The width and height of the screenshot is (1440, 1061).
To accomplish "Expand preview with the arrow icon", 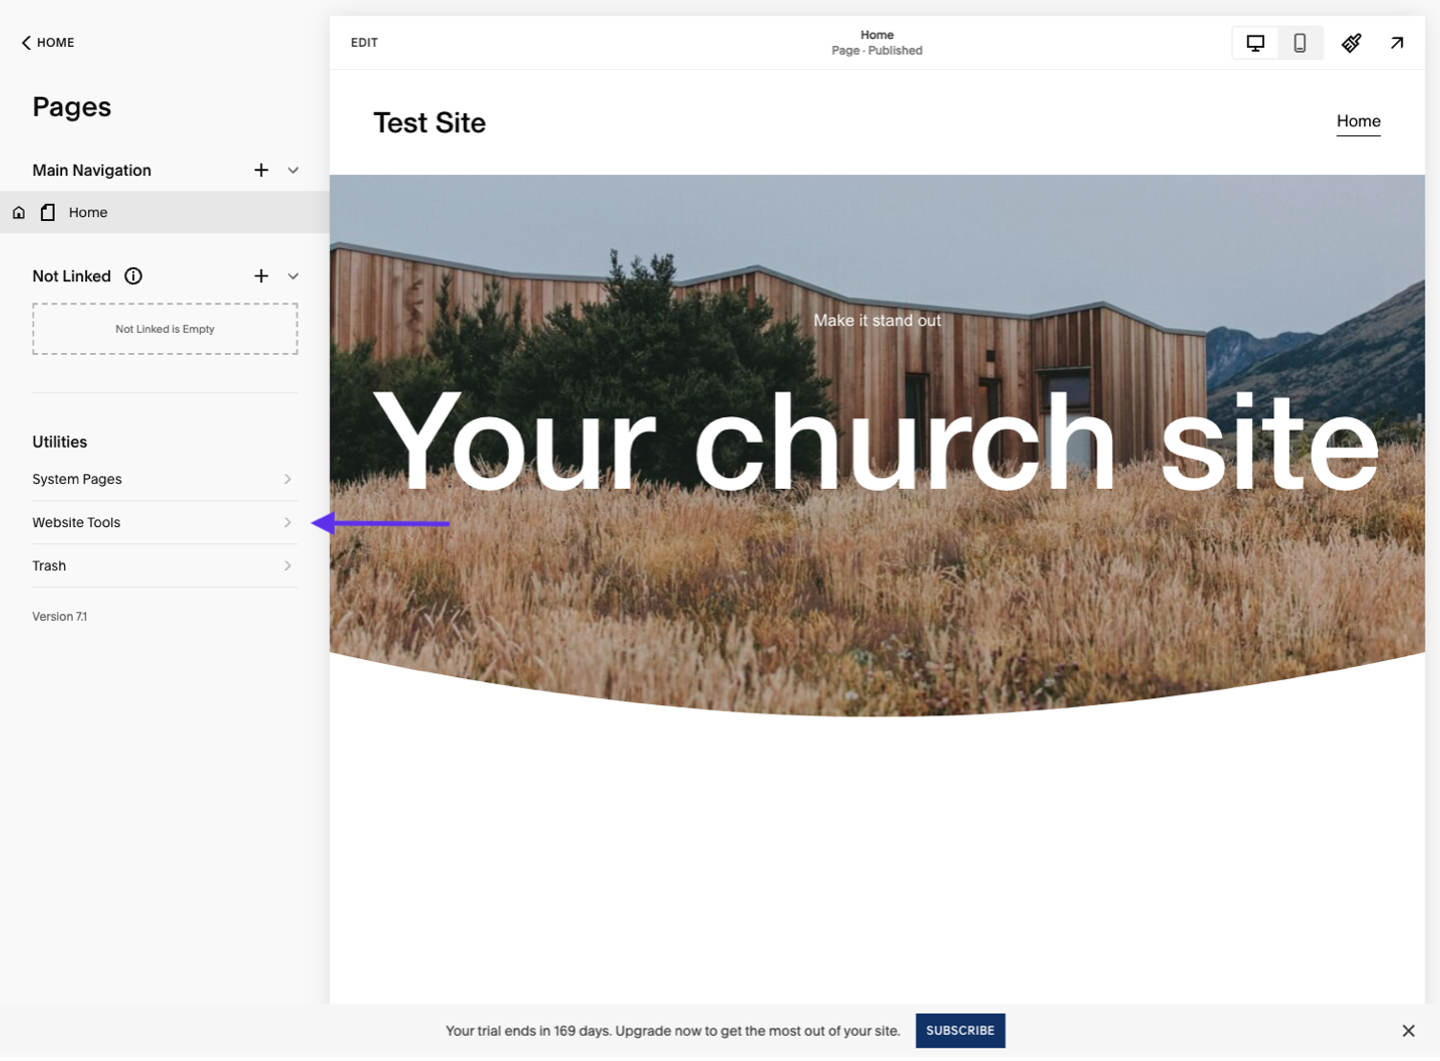I will 1396,43.
